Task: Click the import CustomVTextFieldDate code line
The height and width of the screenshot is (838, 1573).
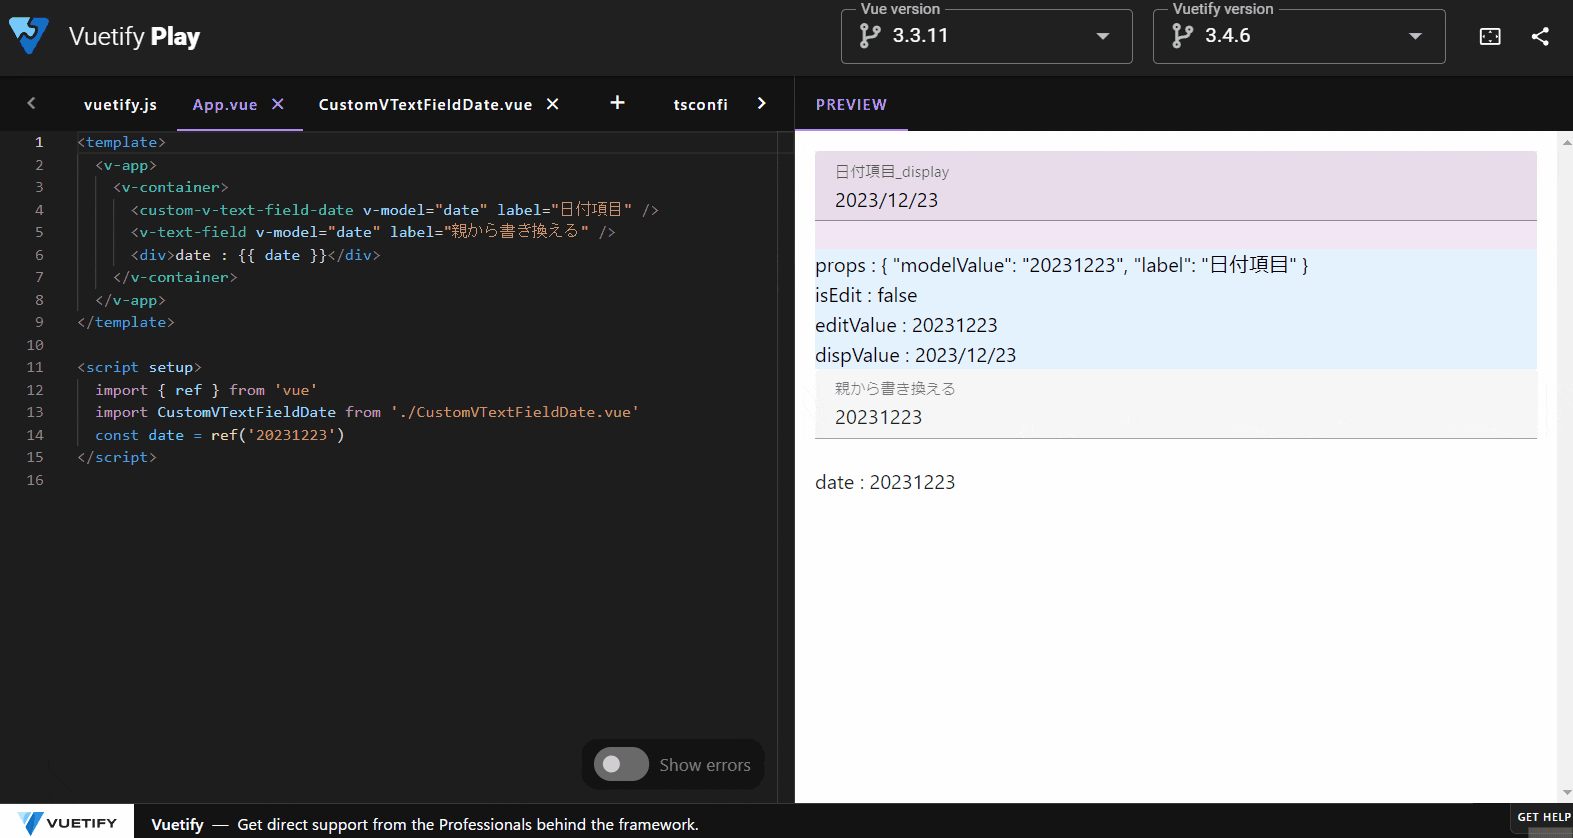Action: click(367, 412)
